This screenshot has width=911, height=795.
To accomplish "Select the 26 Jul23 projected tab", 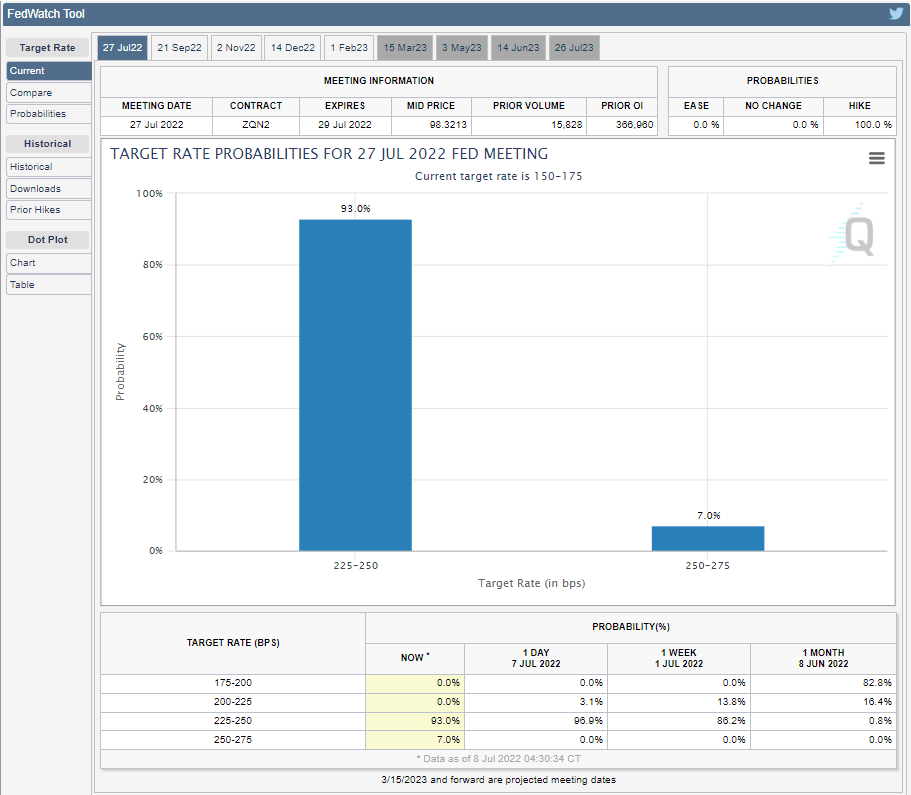I will tap(574, 47).
